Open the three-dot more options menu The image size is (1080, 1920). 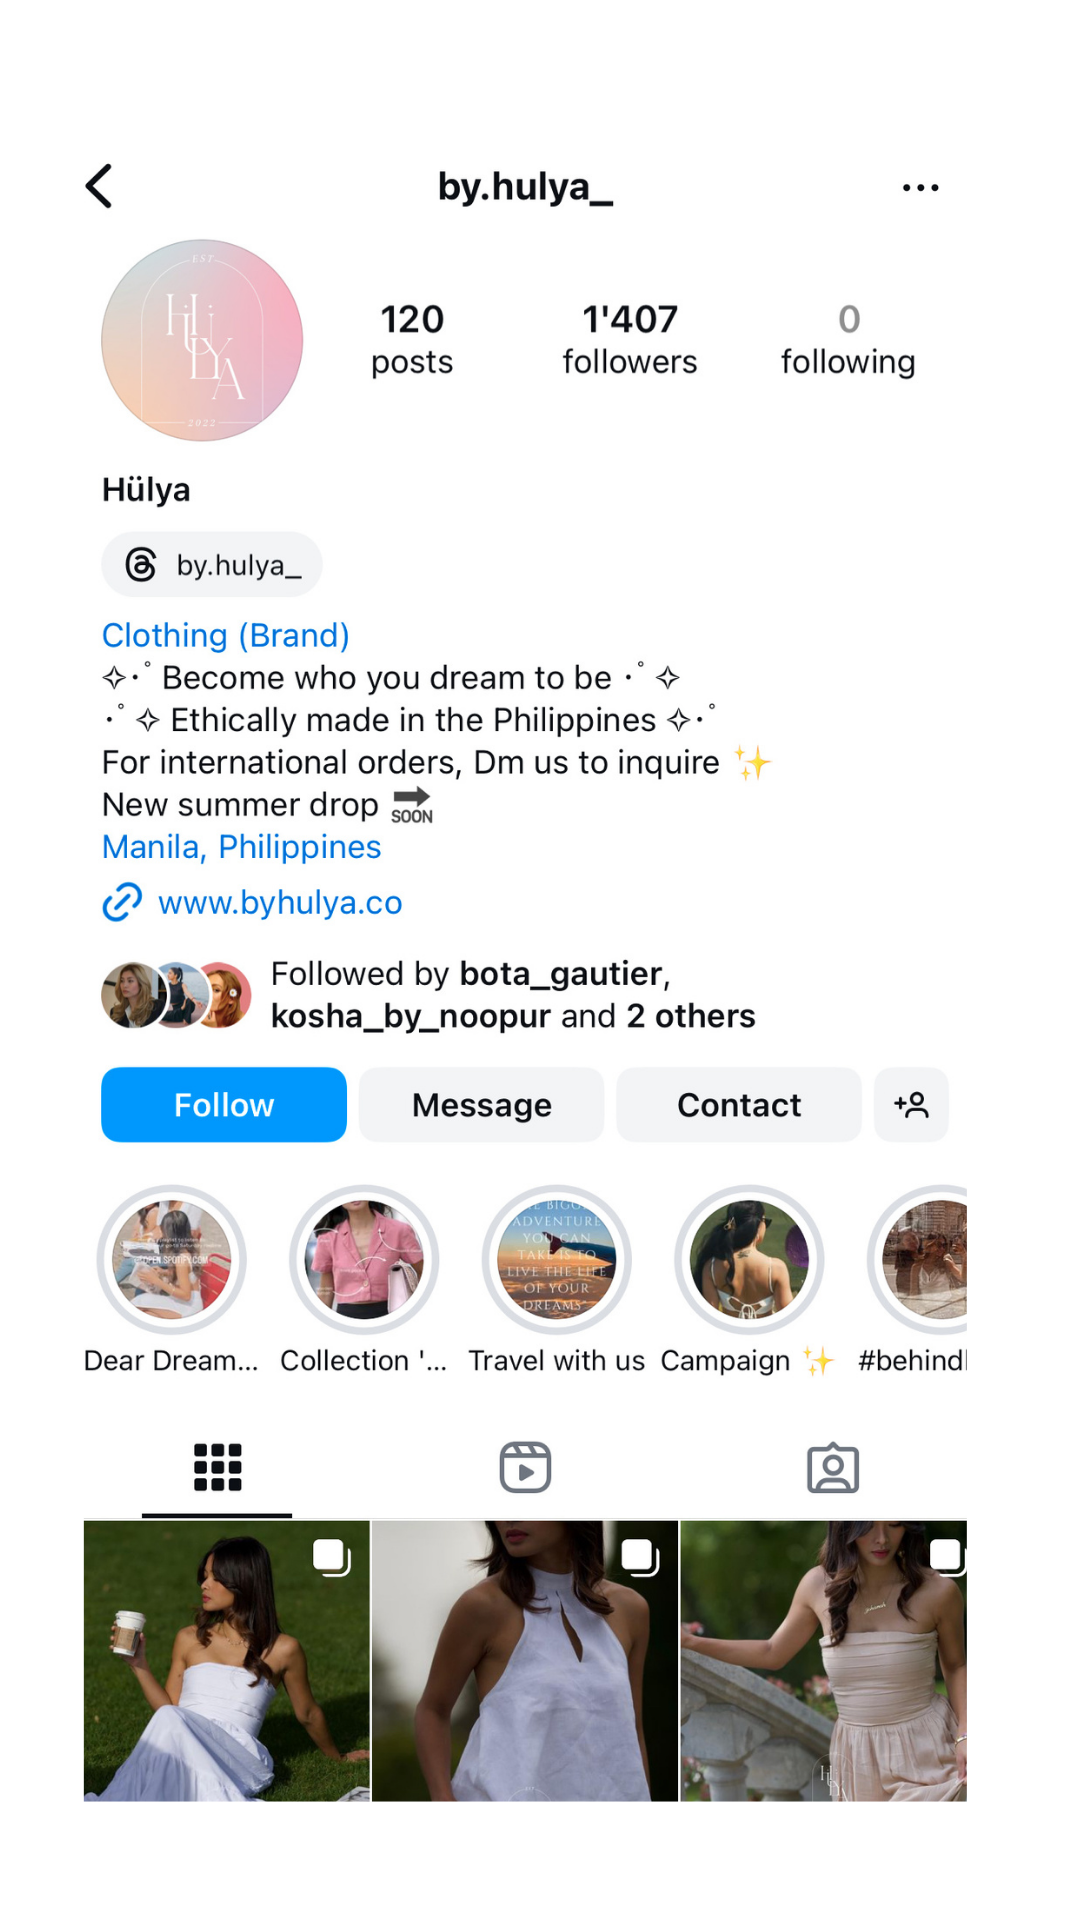[x=920, y=188]
